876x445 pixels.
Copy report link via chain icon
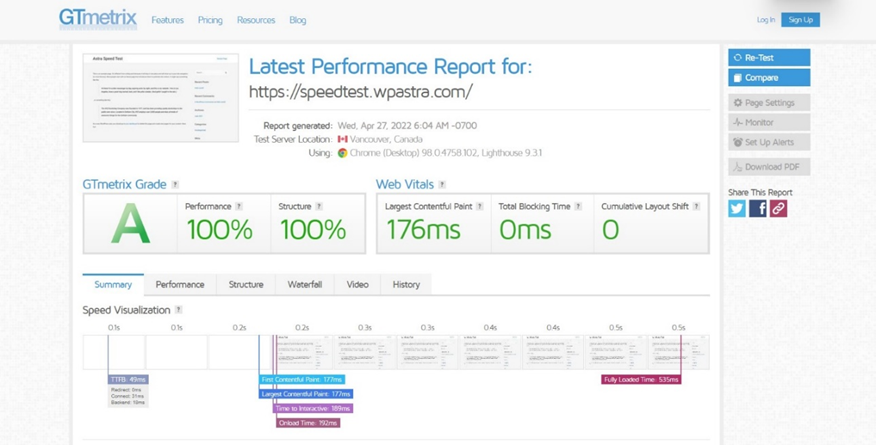click(x=778, y=208)
